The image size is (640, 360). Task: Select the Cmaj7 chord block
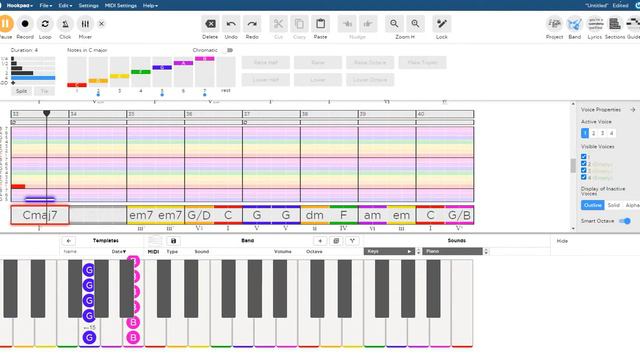tap(40, 215)
